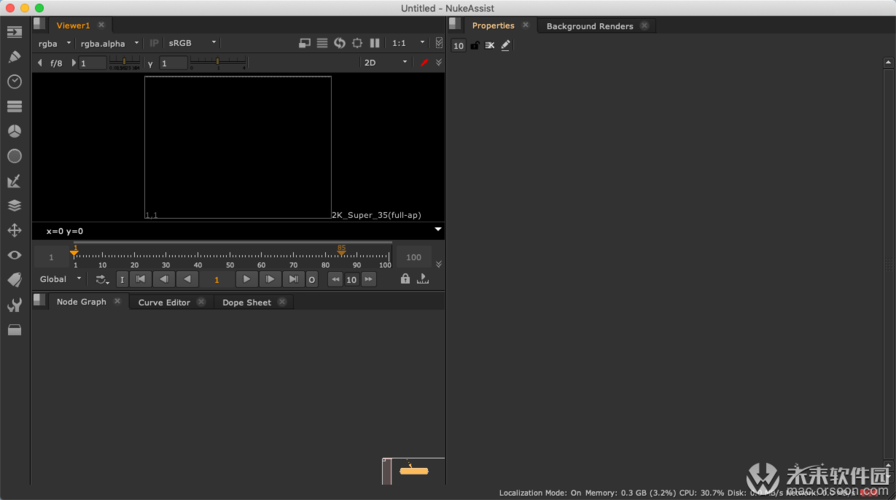This screenshot has height=500, width=896.
Task: Open the MetaData tag icon
Action: click(x=14, y=280)
